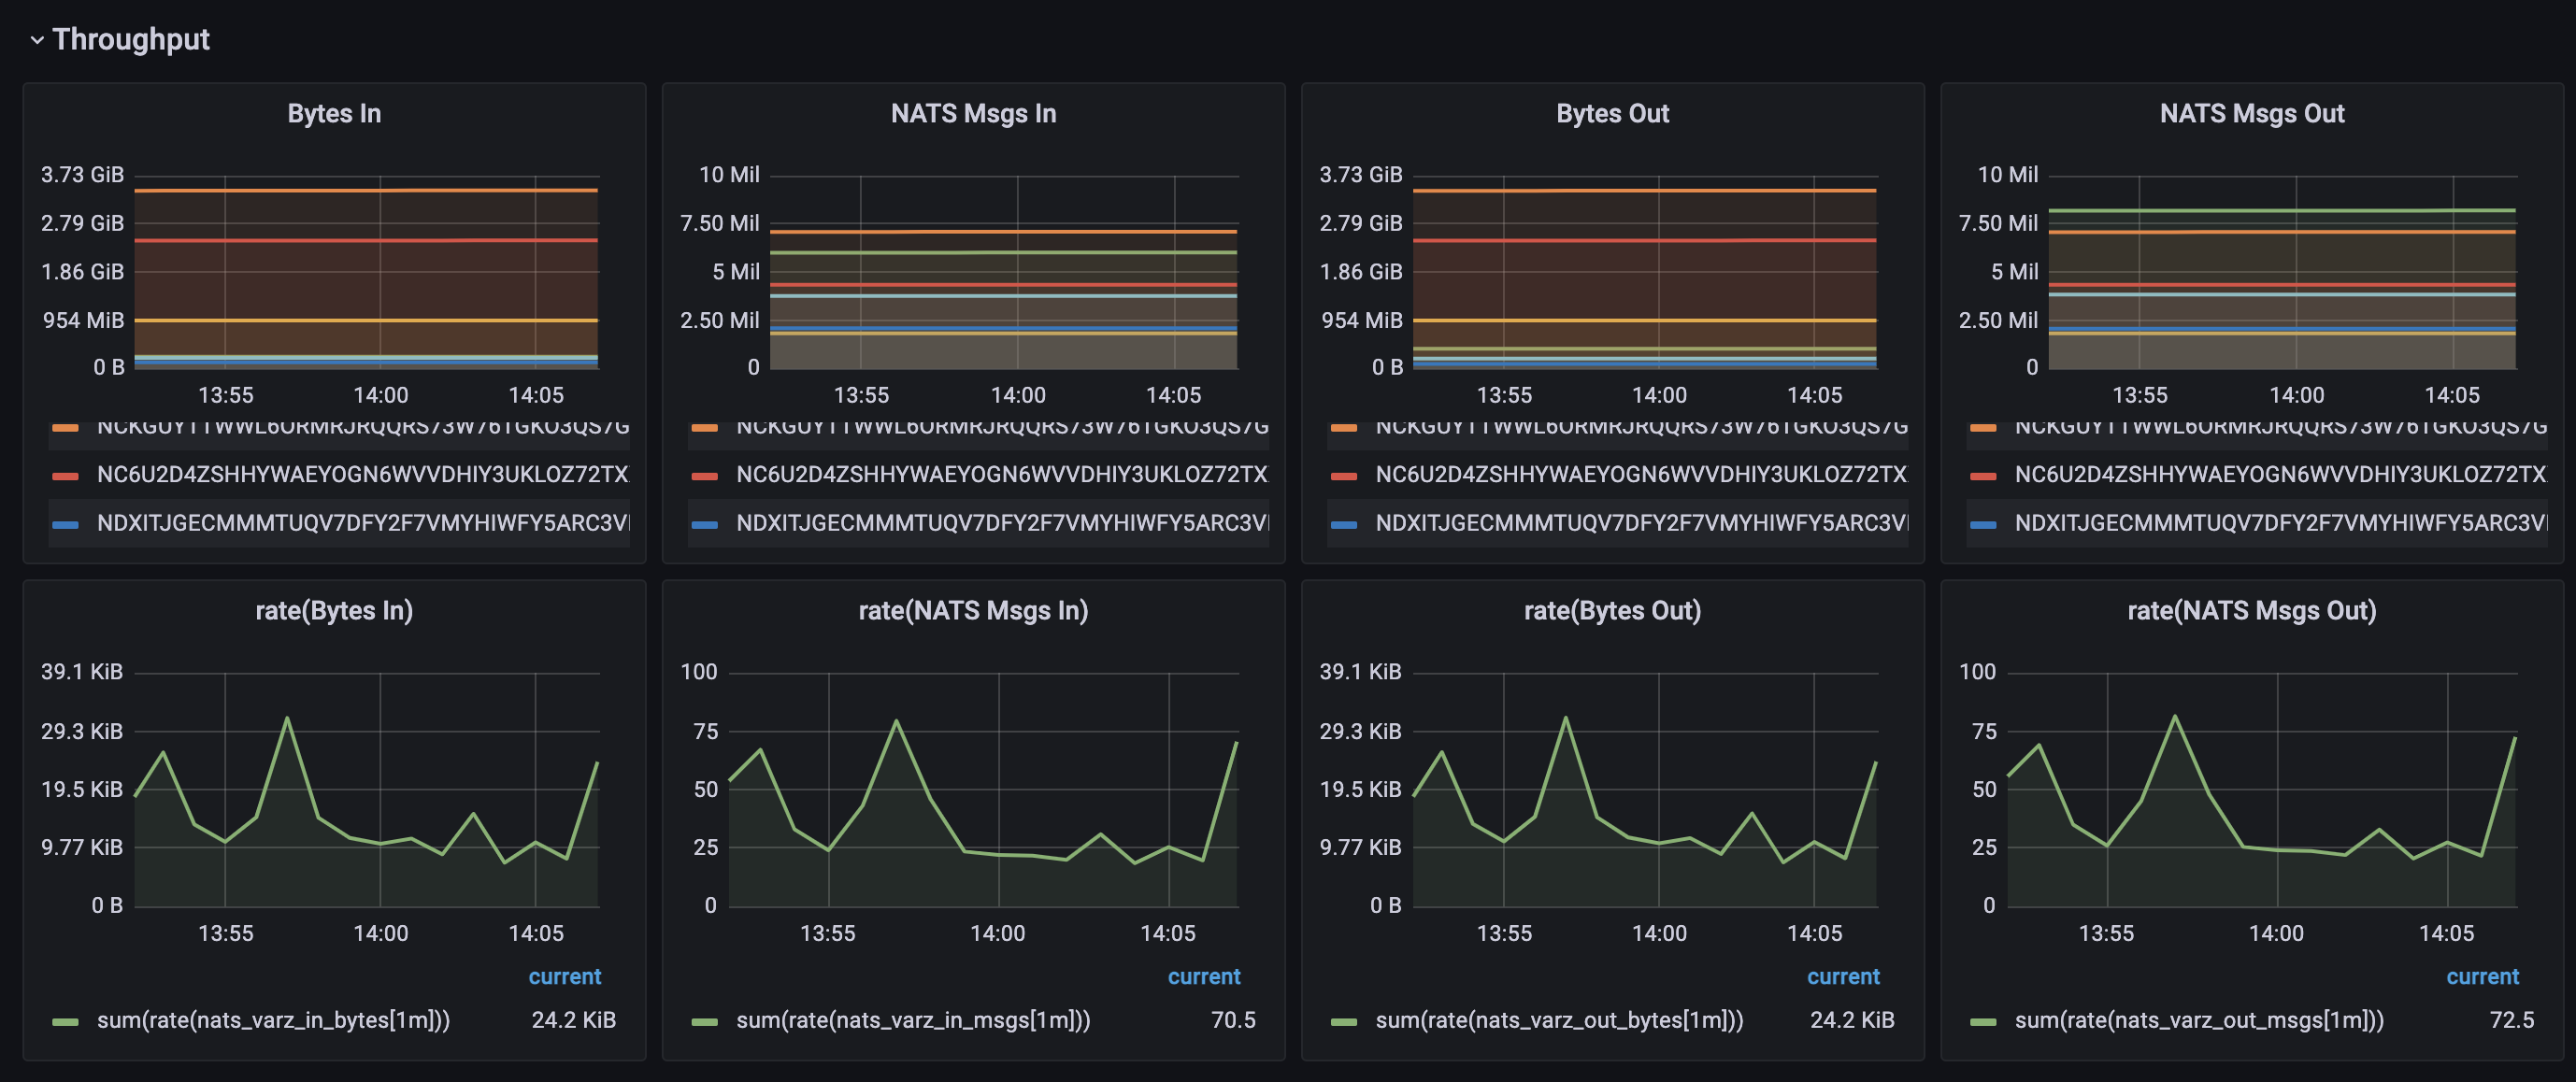2576x1082 pixels.
Task: Open the NATS Msgs In panel title menu
Action: 973,114
